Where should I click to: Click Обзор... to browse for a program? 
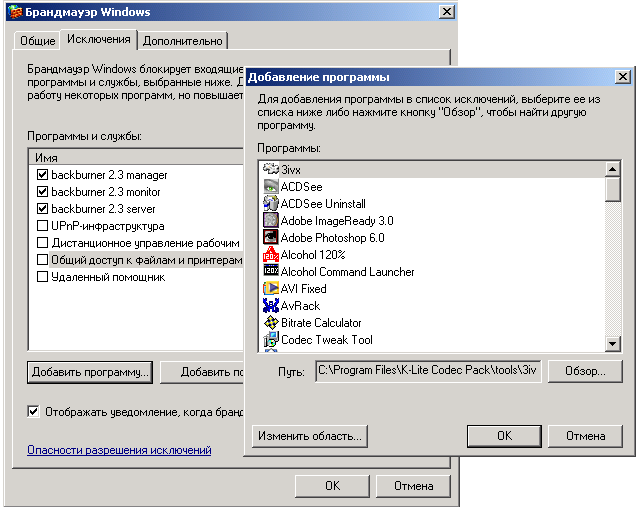tap(585, 371)
